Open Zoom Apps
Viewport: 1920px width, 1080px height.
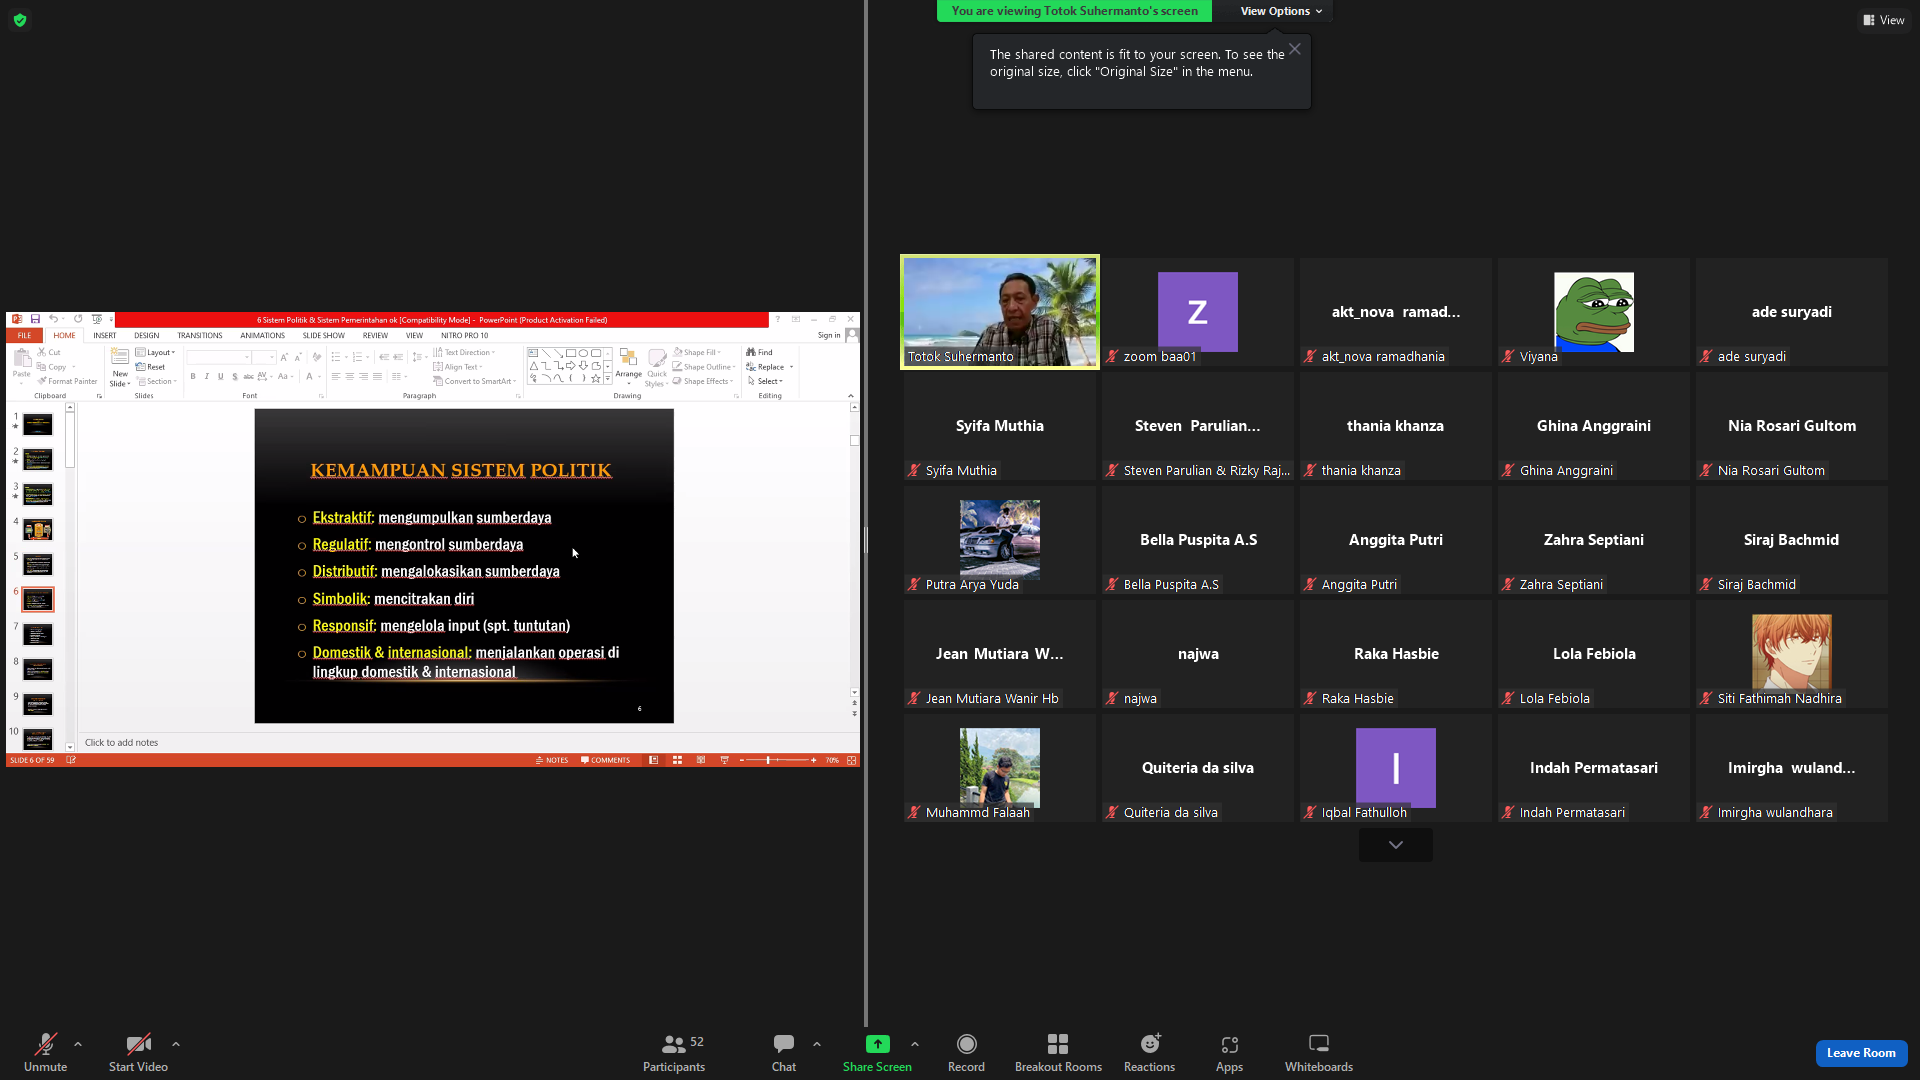1229,1052
